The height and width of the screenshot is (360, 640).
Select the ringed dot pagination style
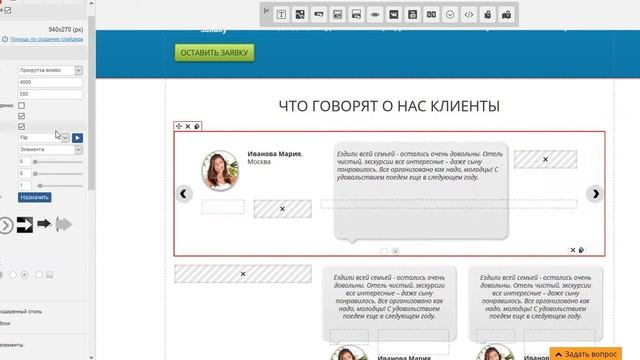point(24,275)
